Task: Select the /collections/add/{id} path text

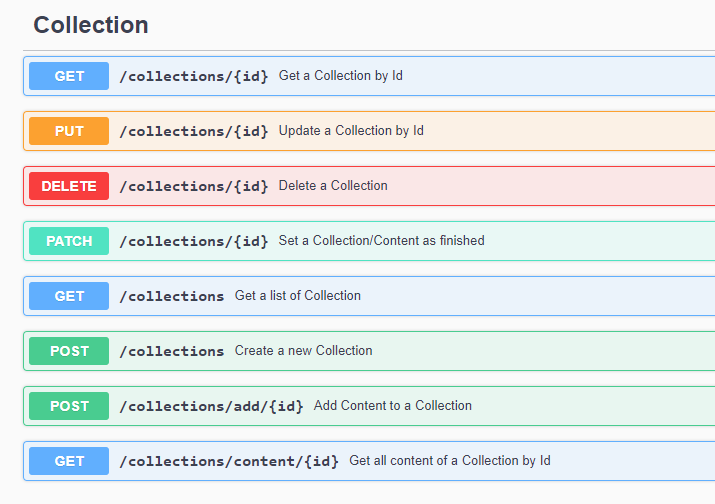Action: (211, 406)
